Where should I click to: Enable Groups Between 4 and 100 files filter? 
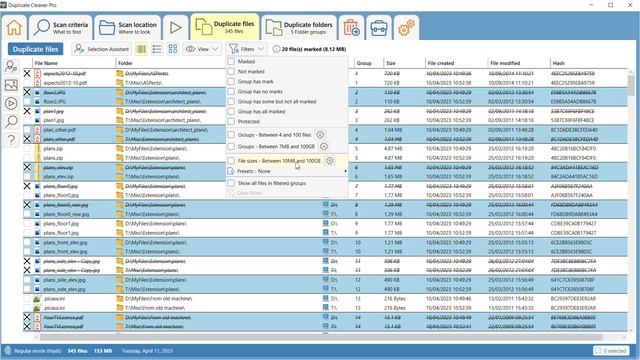[x=231, y=135]
